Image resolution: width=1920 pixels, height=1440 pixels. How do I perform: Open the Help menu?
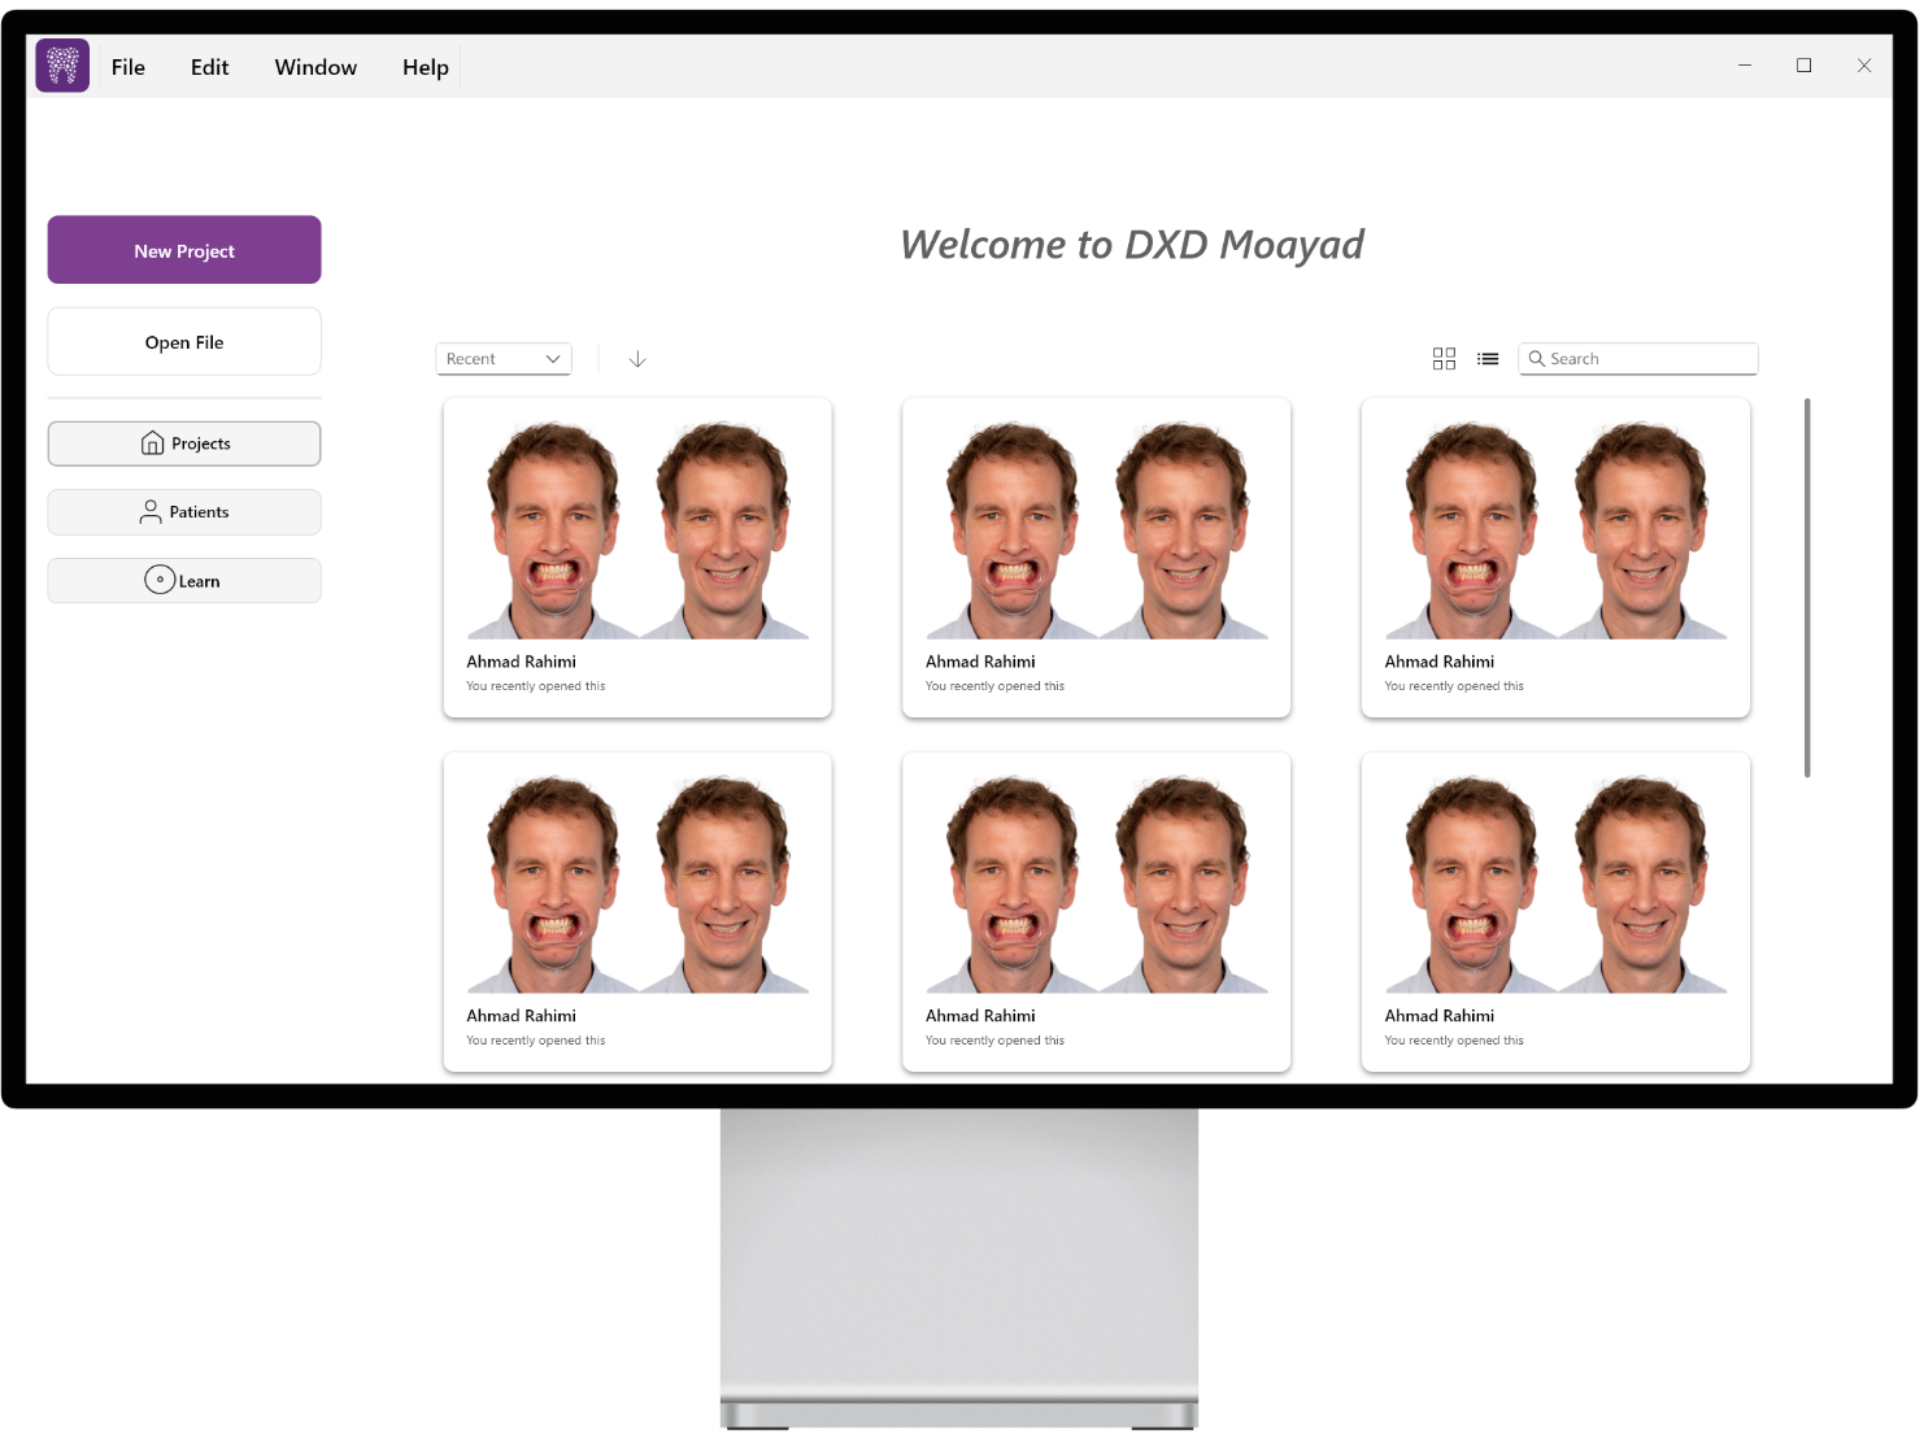point(425,67)
